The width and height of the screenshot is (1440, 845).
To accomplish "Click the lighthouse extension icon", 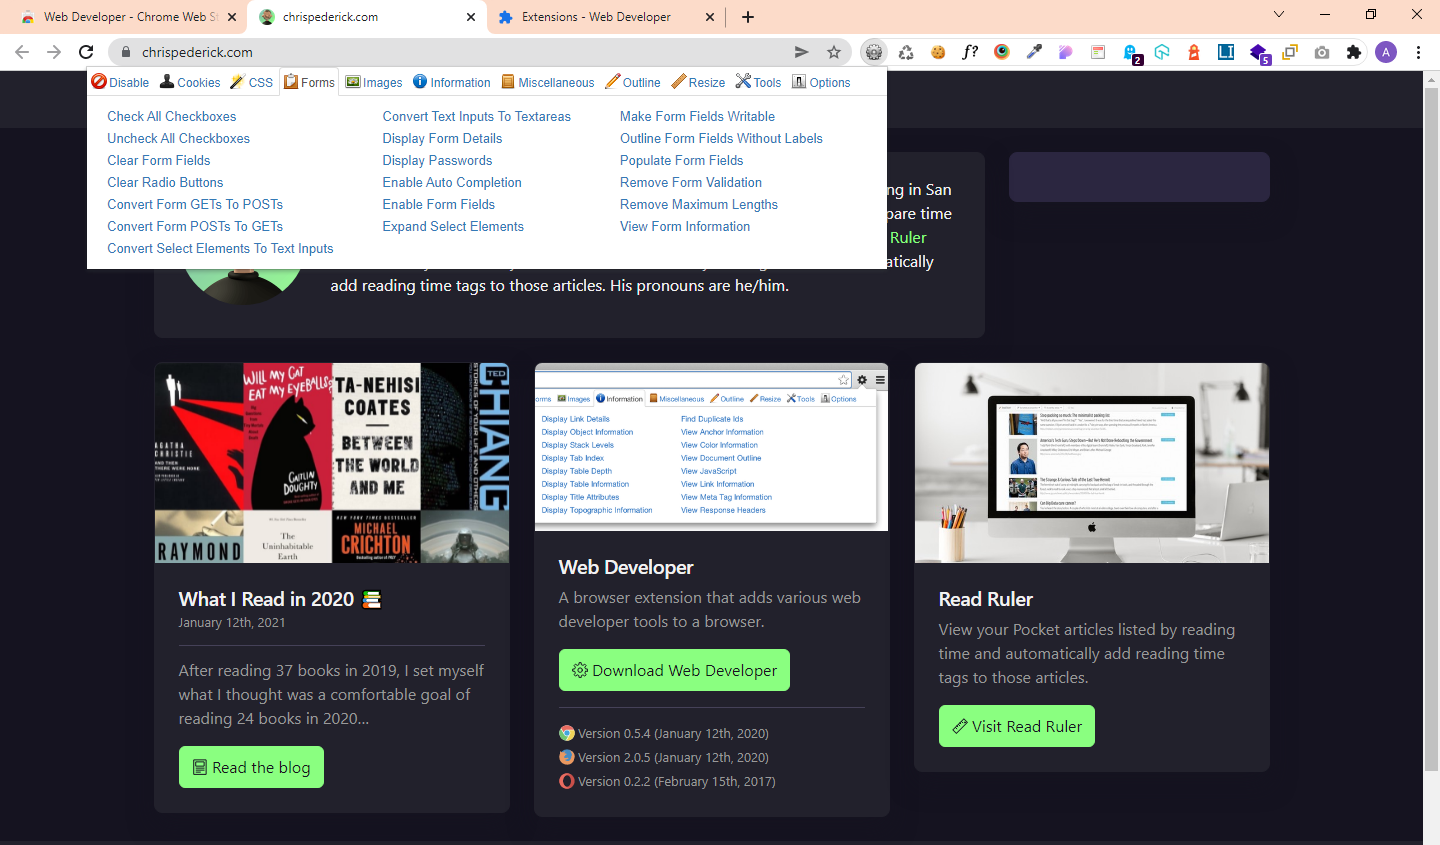I will (x=1194, y=52).
